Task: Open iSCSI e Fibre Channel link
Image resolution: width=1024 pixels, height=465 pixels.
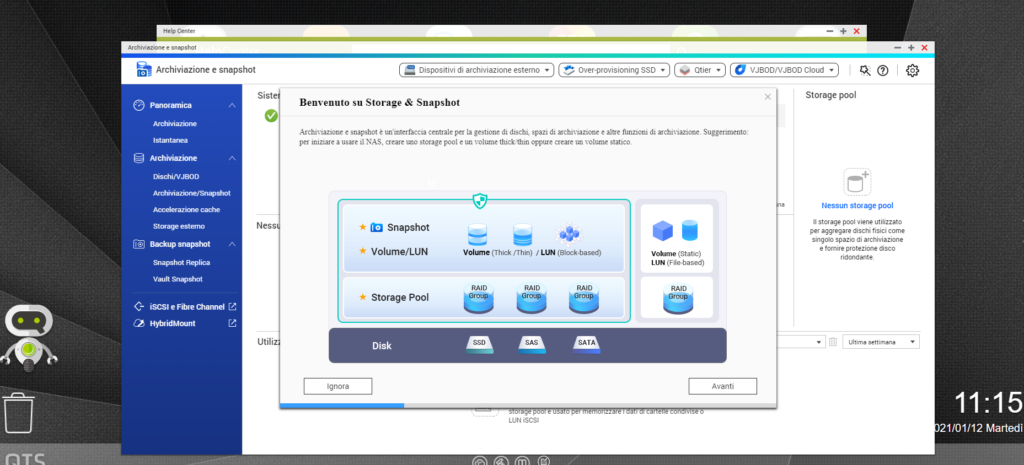Action: click(x=187, y=306)
